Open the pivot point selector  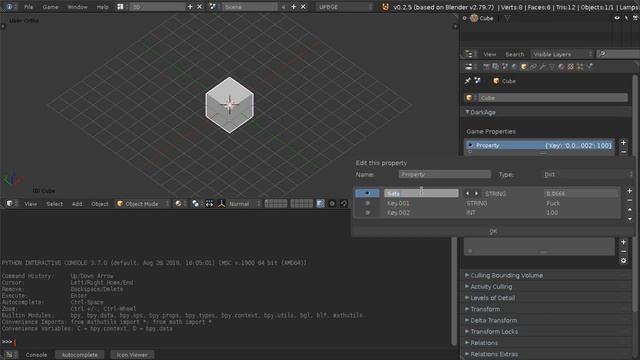coord(196,204)
